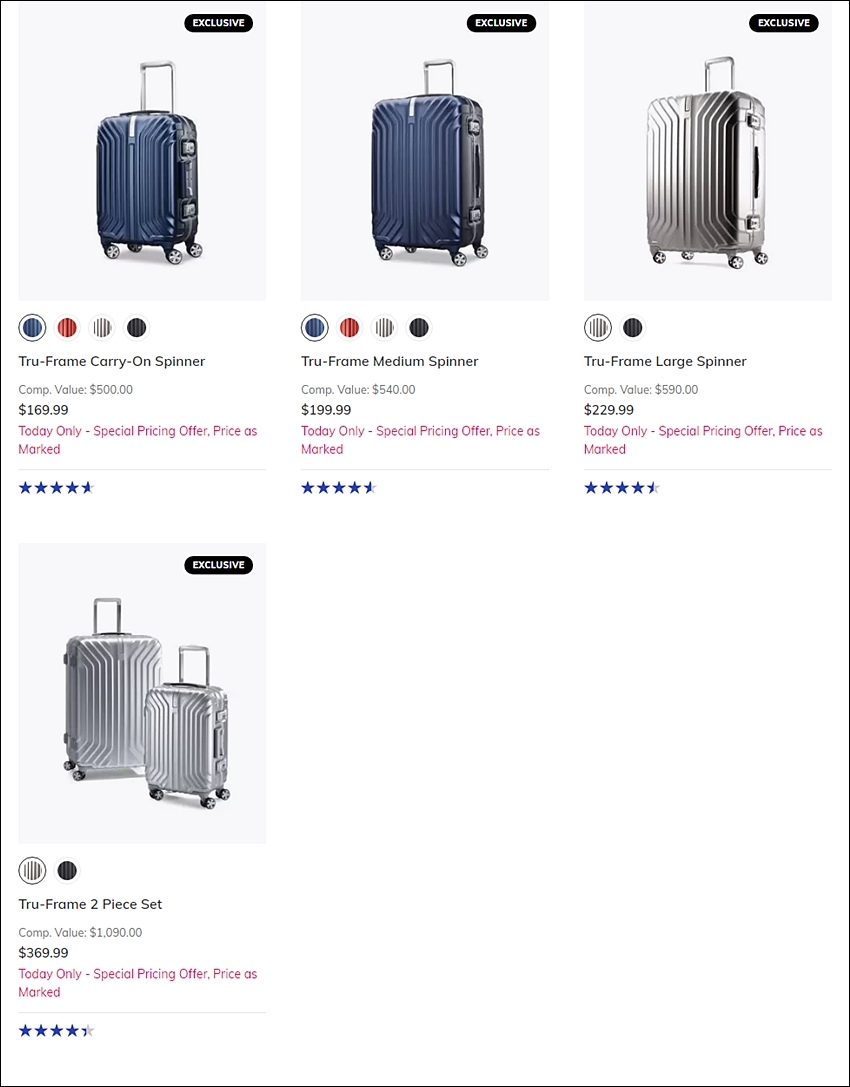Screen dimensions: 850x1087
Task: Open Tru-Frame Large Spinner title link
Action: (x=665, y=361)
